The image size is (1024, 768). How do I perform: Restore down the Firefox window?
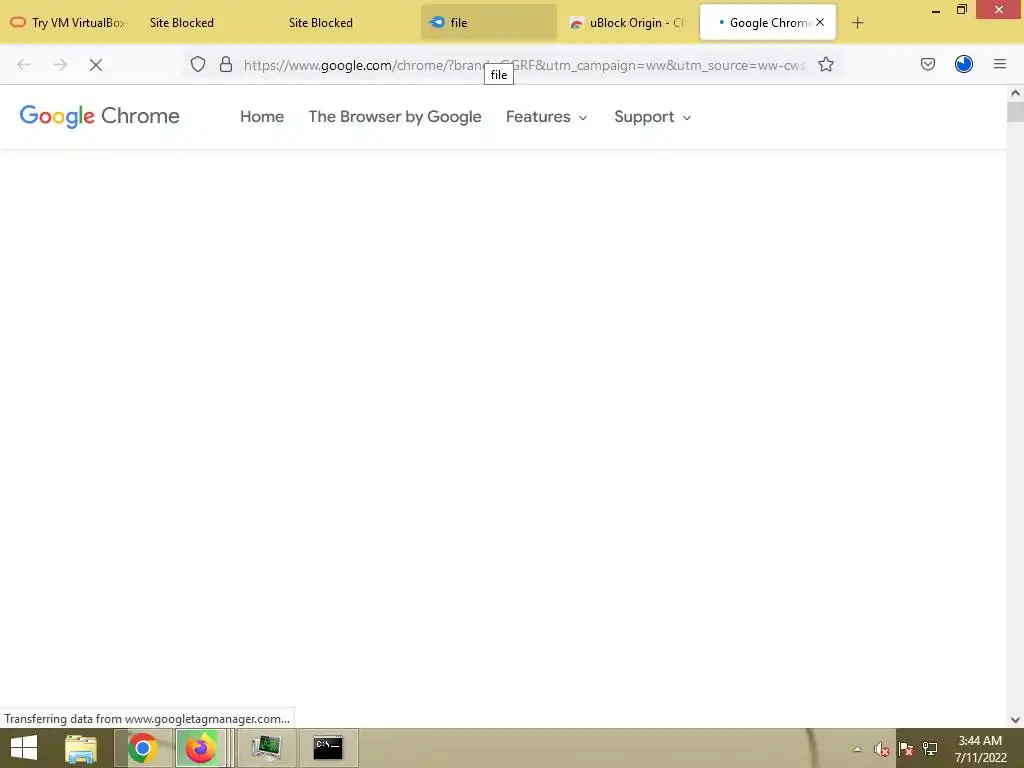[x=962, y=10]
